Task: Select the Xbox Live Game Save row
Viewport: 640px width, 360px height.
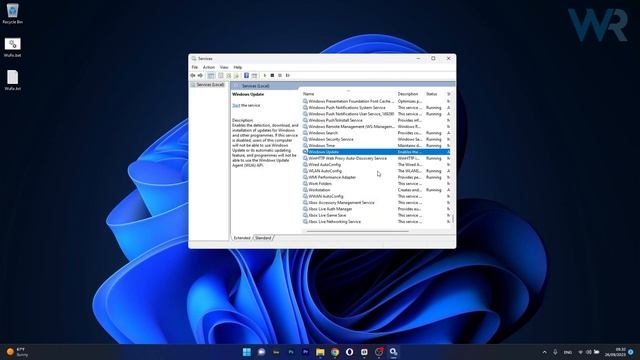Action: (376, 215)
